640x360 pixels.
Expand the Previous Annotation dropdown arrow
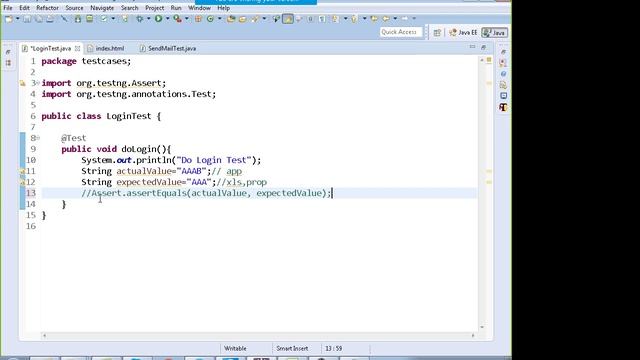(x=364, y=19)
